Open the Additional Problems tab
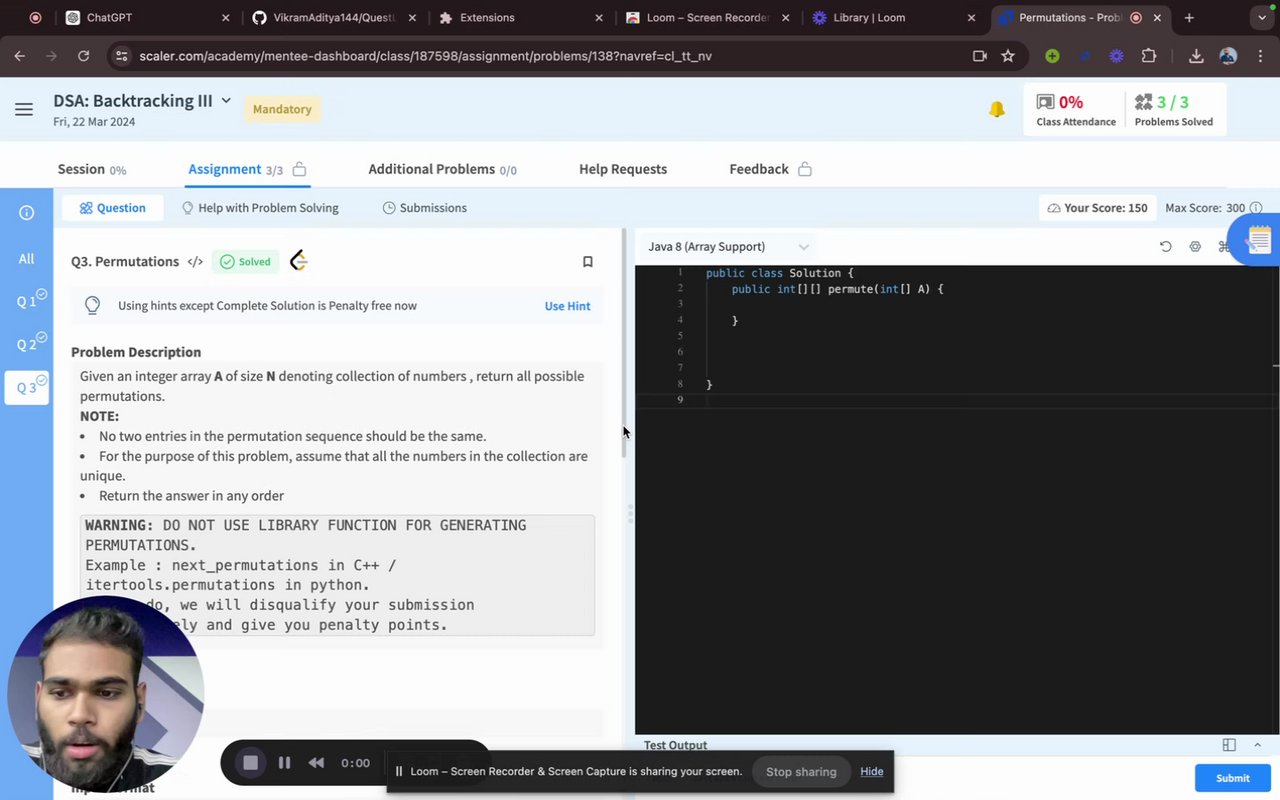 441,169
